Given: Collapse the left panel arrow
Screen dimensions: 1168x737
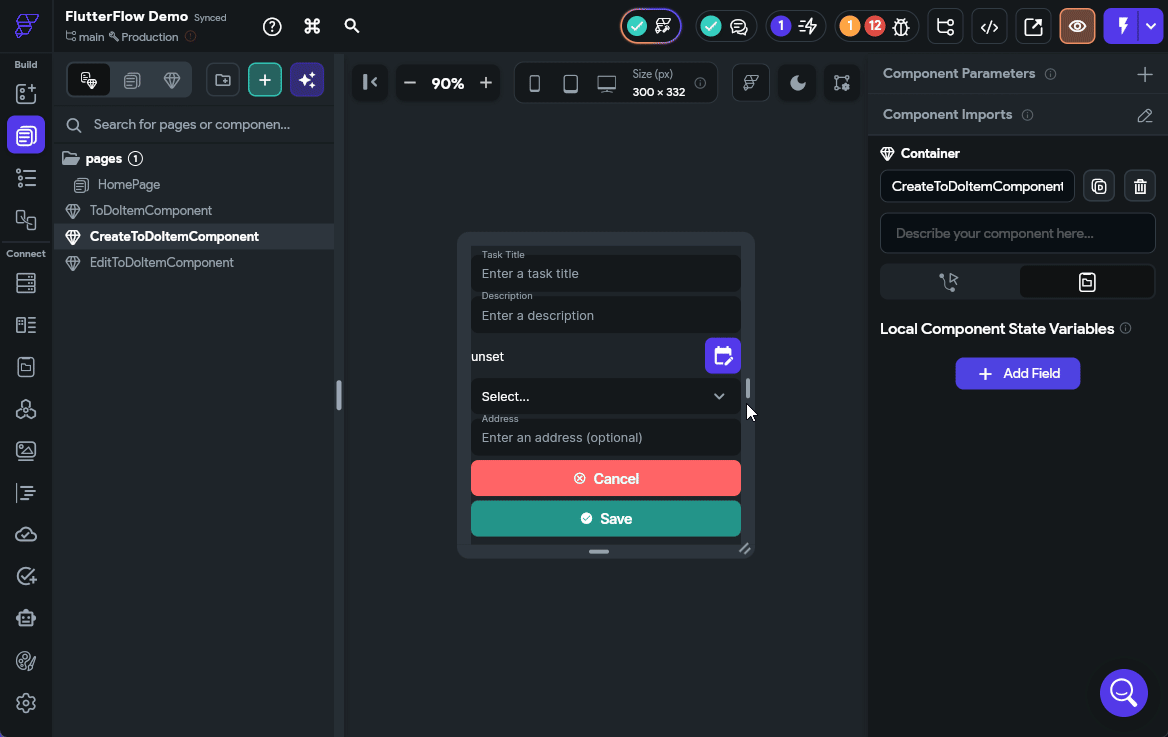Looking at the screenshot, I should pos(370,82).
